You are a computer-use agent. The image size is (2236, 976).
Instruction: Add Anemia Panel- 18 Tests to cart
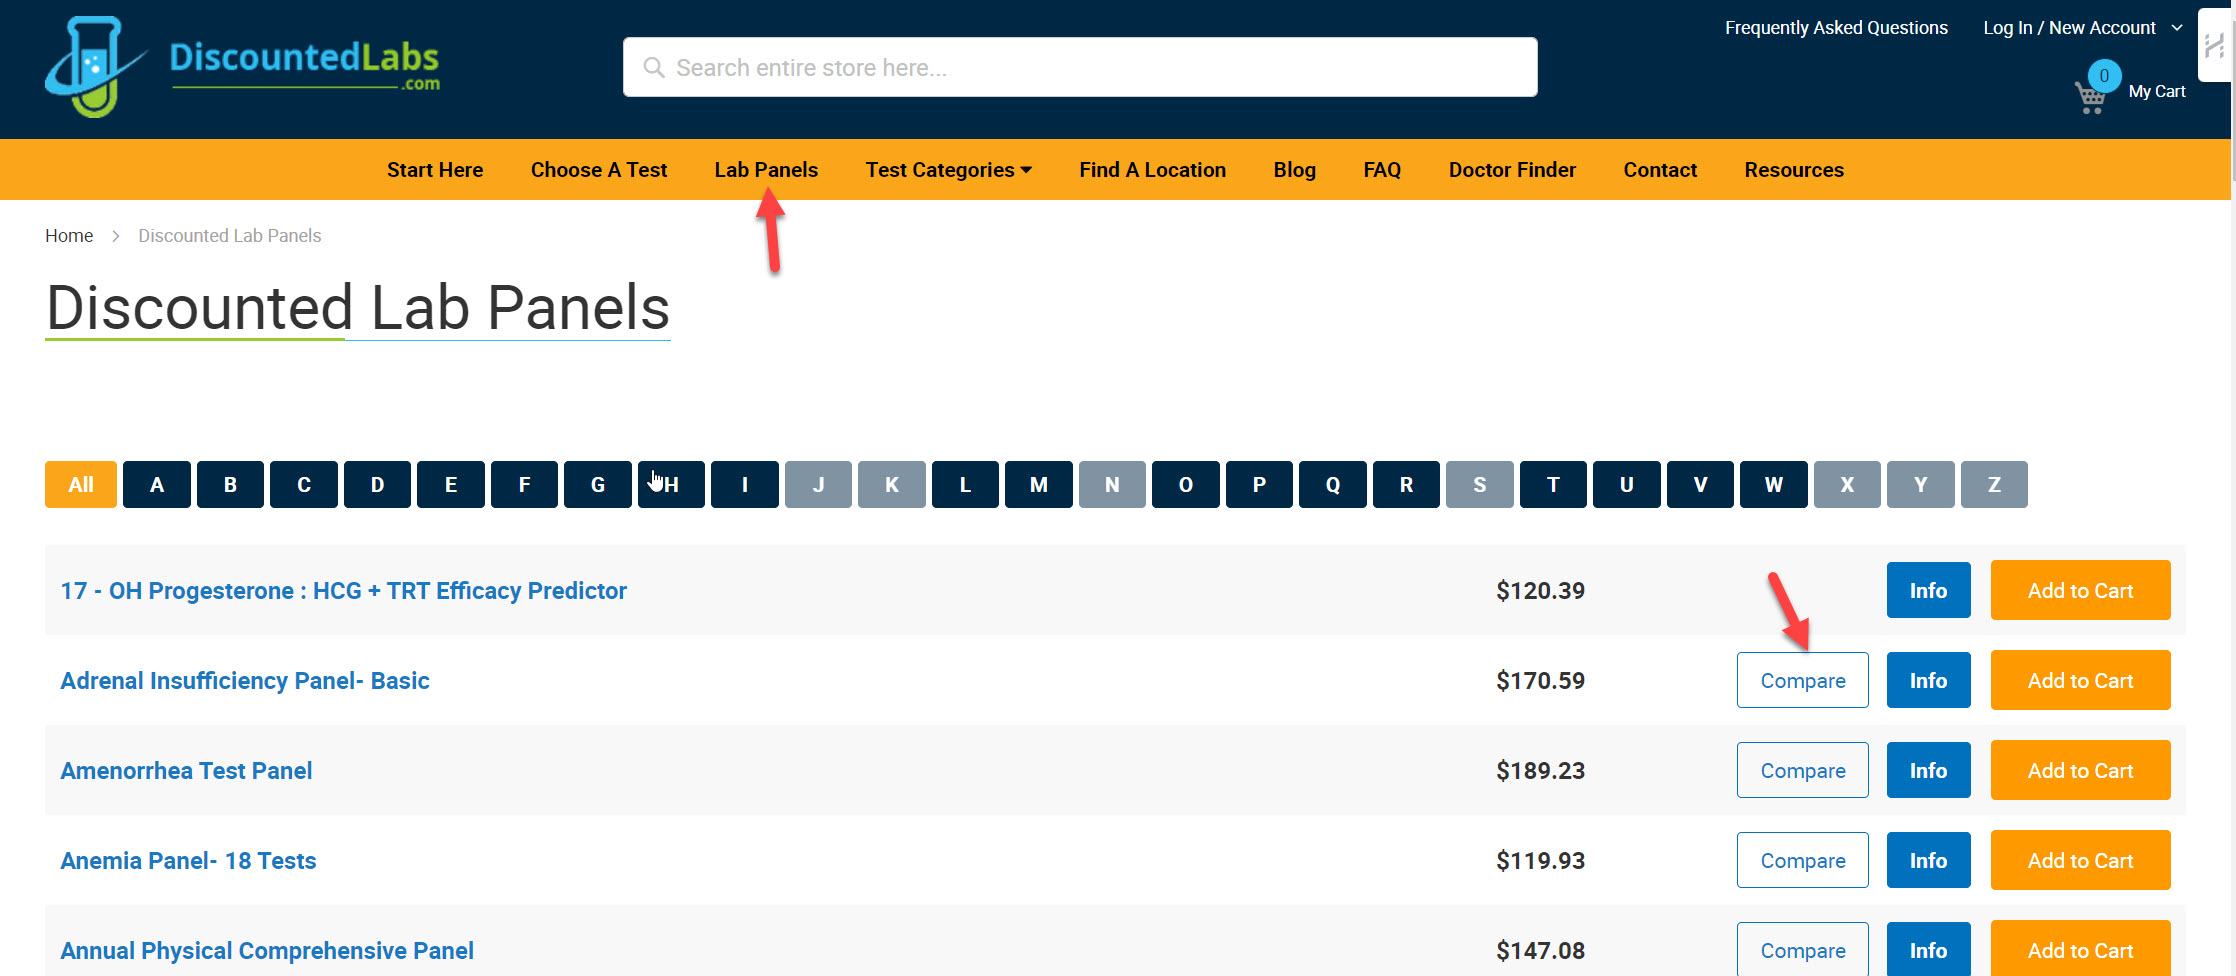pos(2080,860)
